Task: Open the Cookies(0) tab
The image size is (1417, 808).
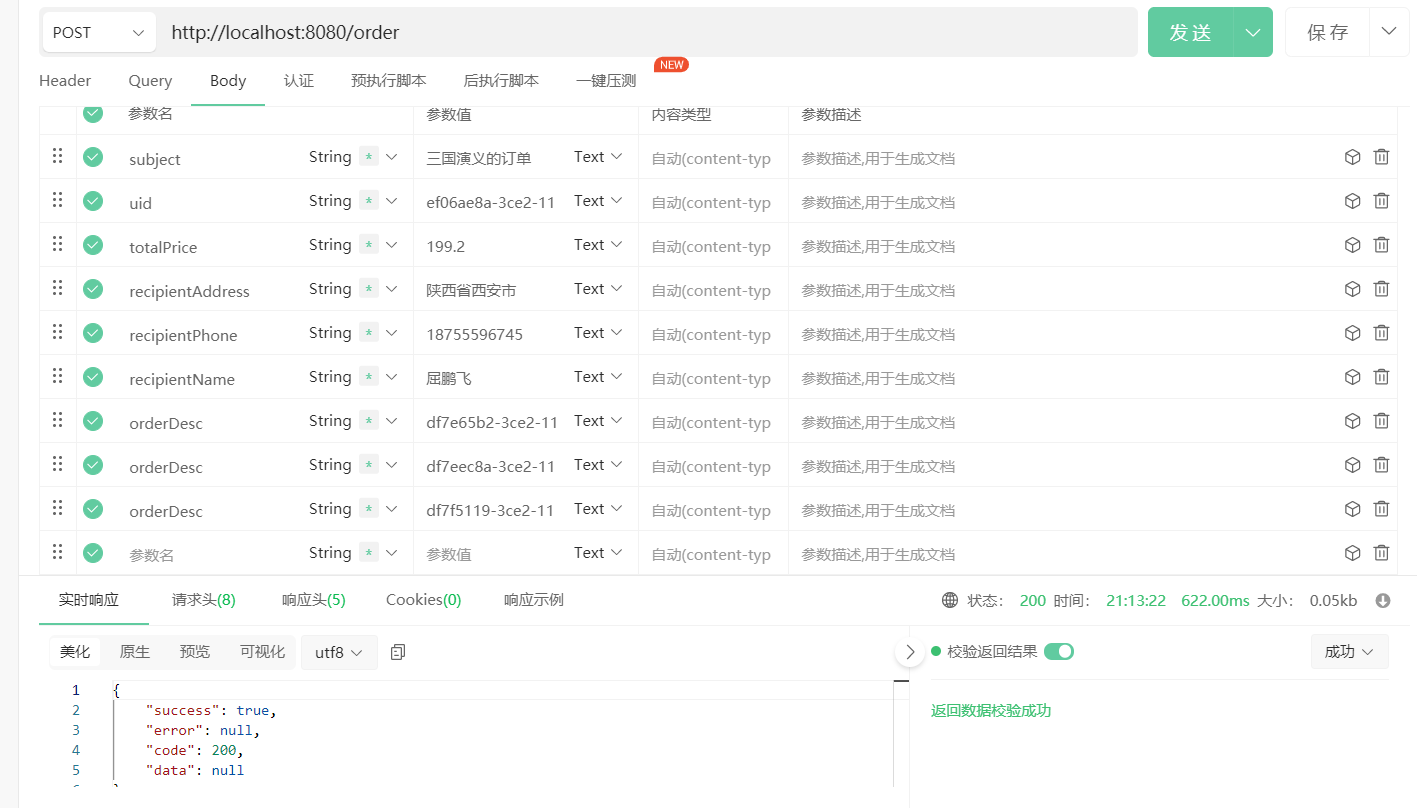Action: [424, 600]
